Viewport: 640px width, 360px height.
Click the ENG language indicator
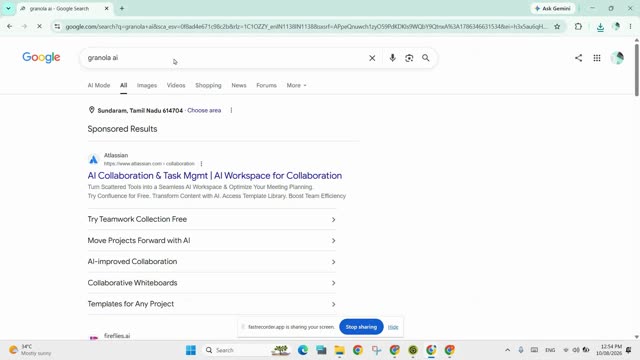click(550, 350)
